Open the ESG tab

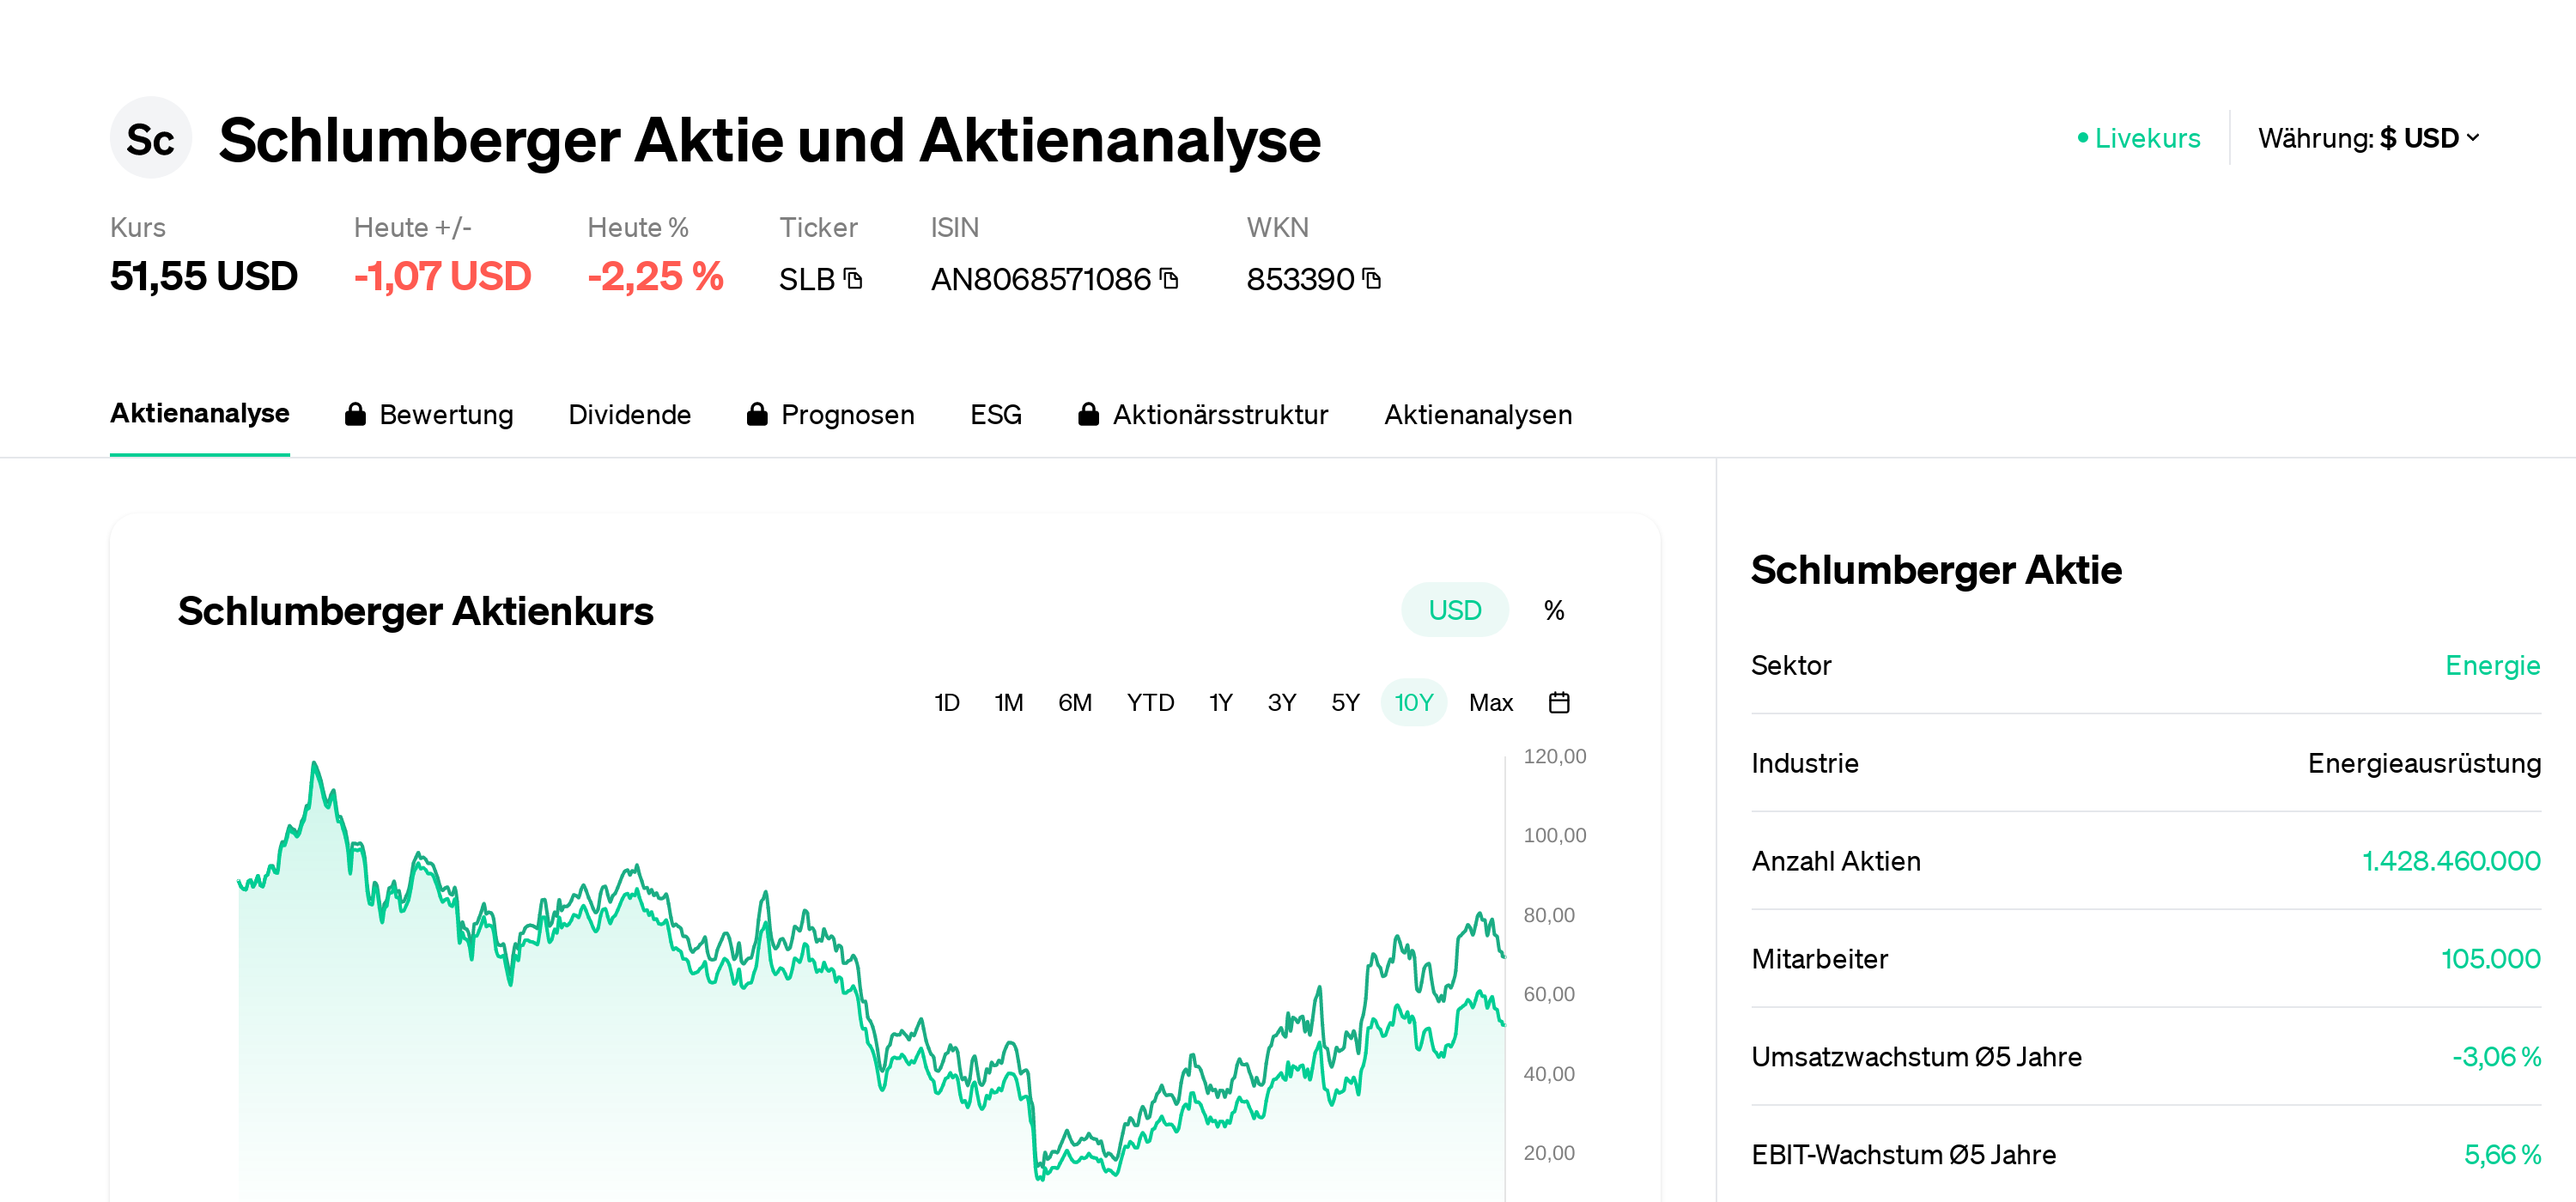(996, 413)
